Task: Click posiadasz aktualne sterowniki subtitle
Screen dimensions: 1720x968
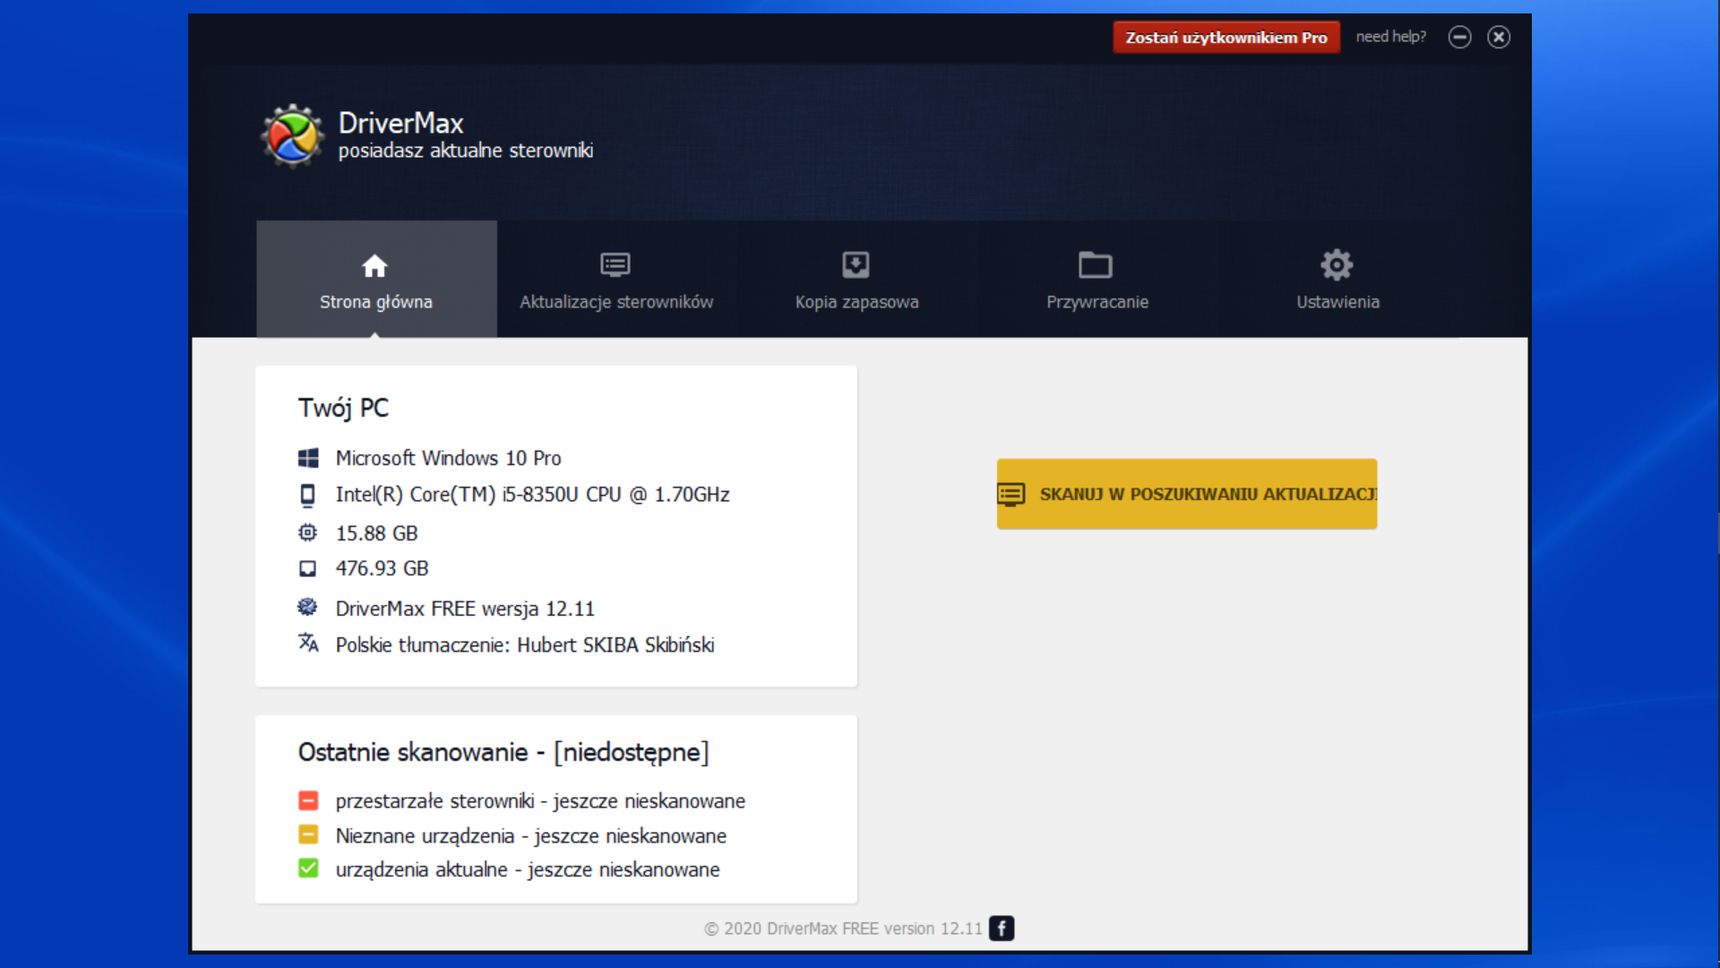Action: (466, 151)
